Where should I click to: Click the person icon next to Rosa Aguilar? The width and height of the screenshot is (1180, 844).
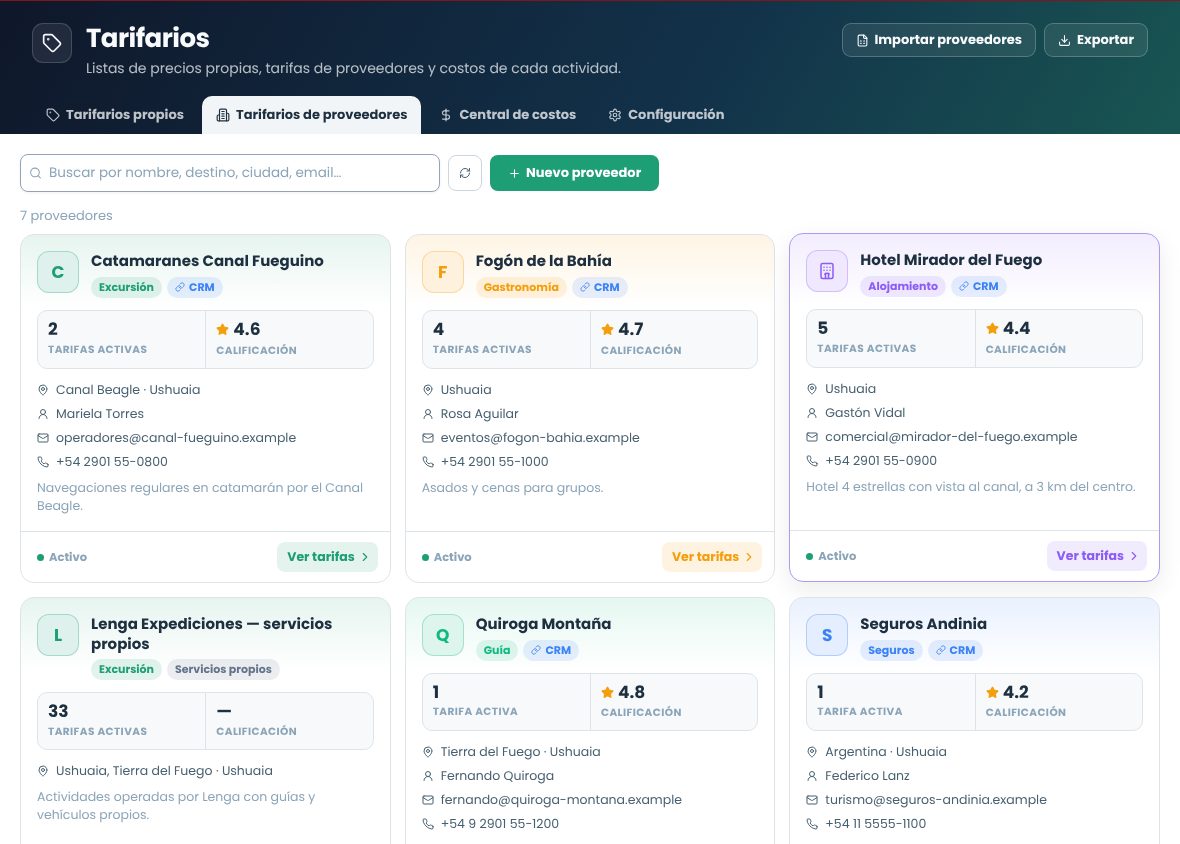pos(427,414)
